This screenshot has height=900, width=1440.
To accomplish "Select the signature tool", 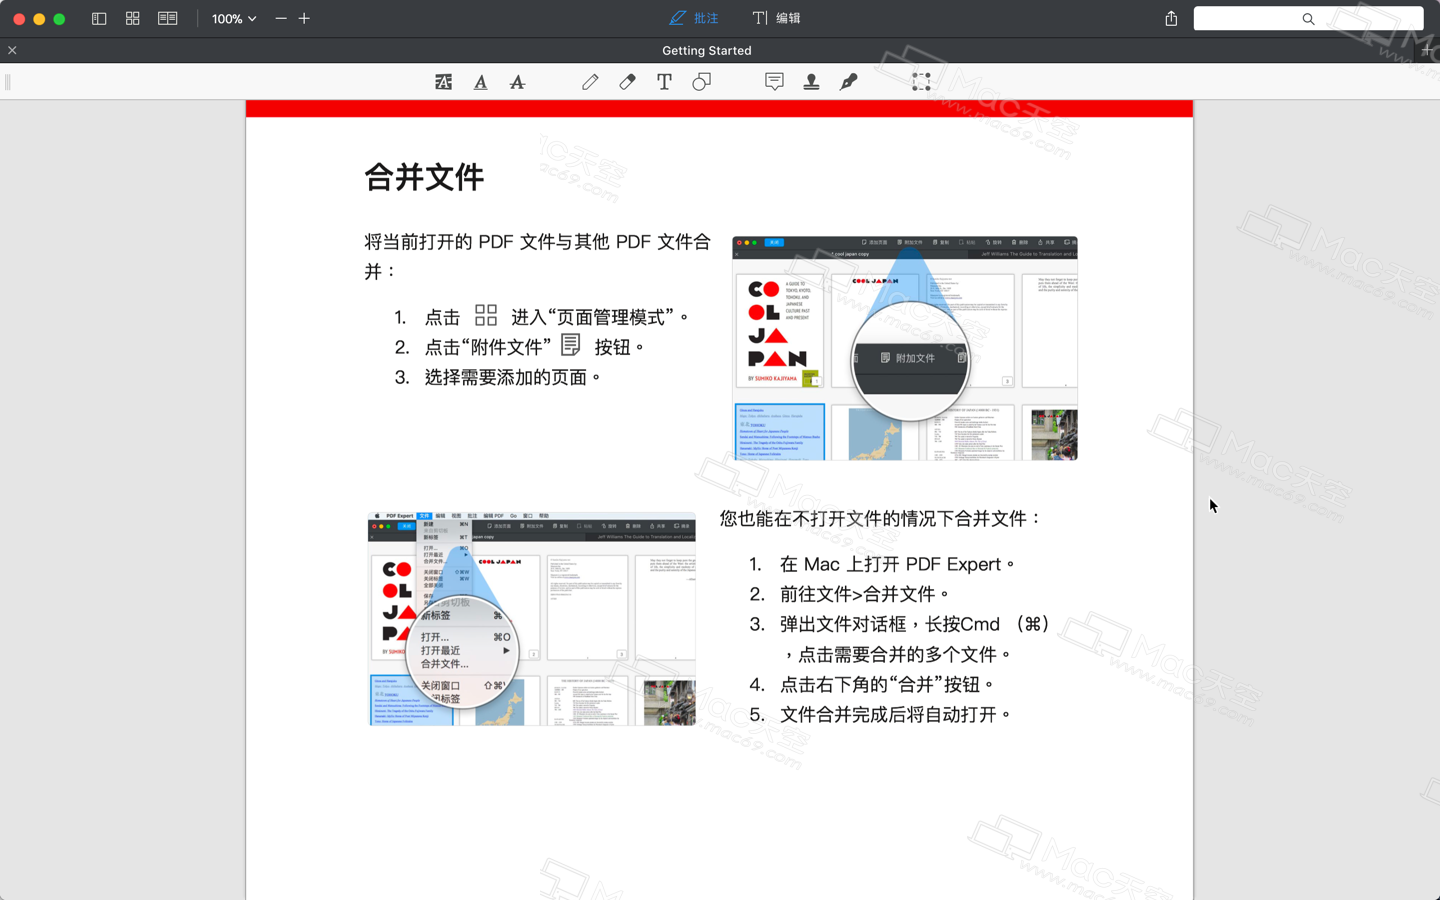I will [x=848, y=82].
